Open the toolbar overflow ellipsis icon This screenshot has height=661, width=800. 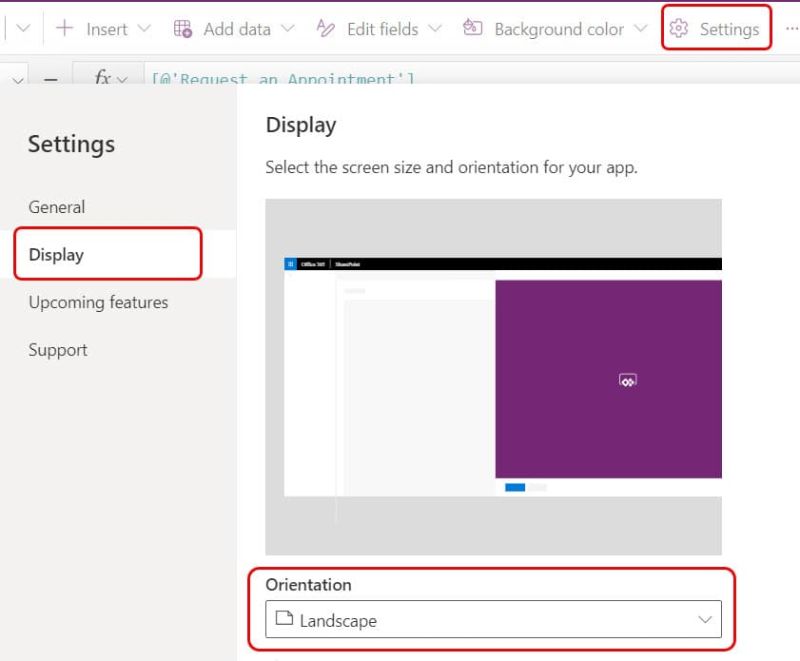point(790,29)
